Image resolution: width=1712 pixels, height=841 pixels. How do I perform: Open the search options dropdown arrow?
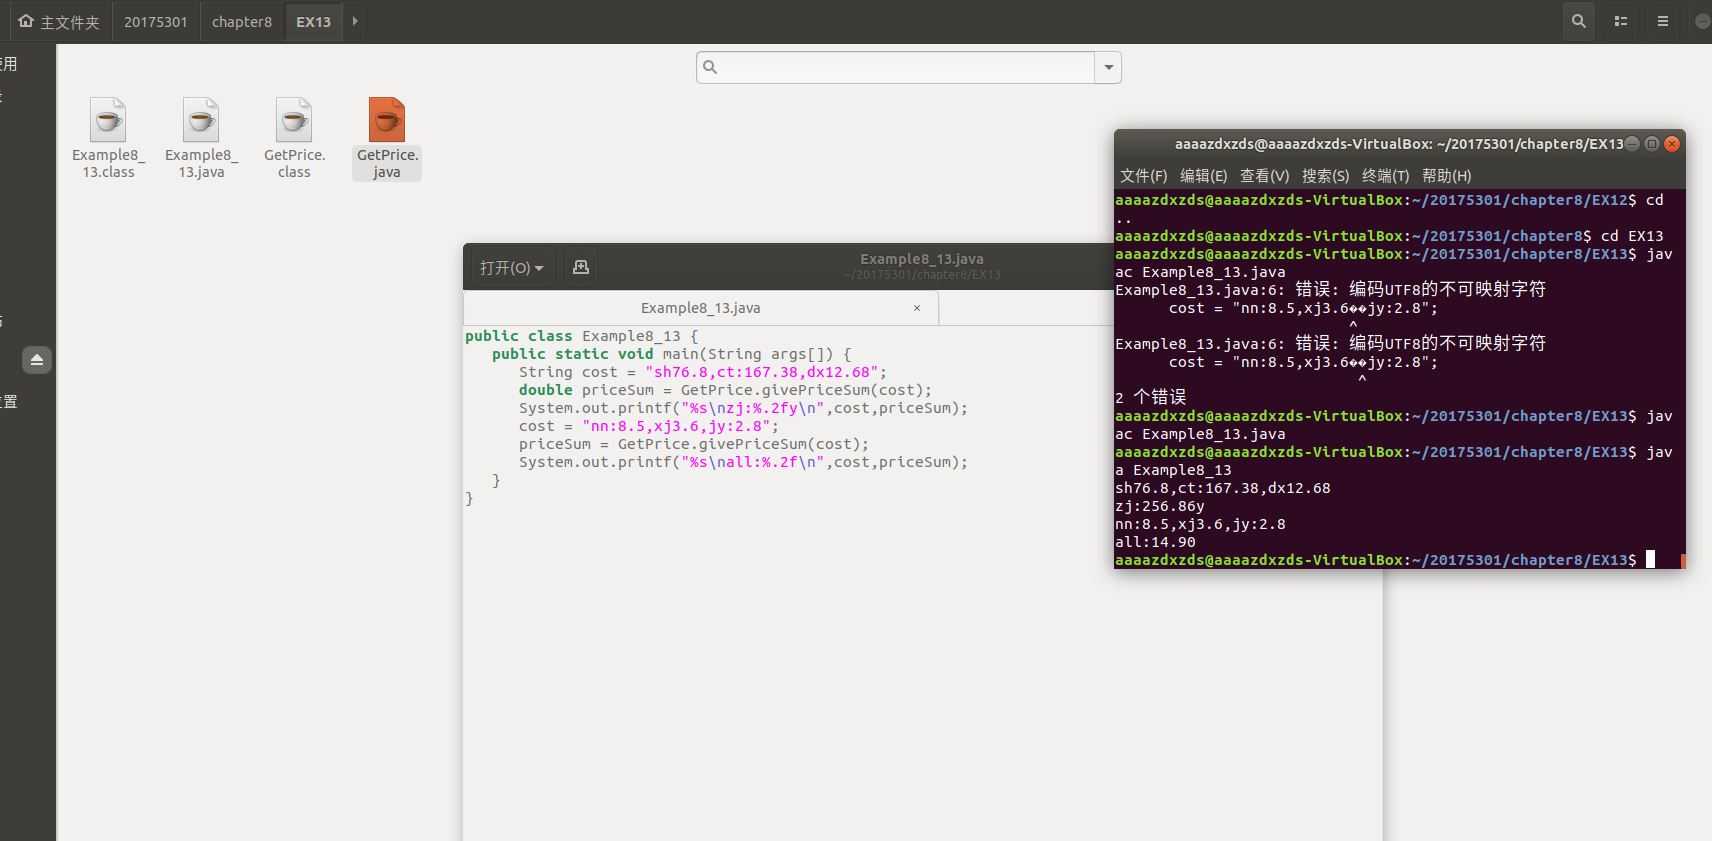(1108, 67)
